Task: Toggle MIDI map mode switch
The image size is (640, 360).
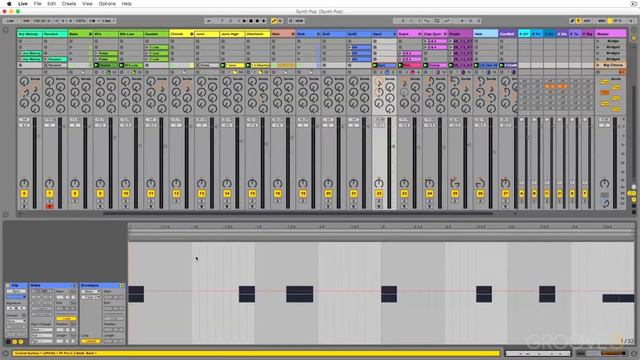Action: 602,20
